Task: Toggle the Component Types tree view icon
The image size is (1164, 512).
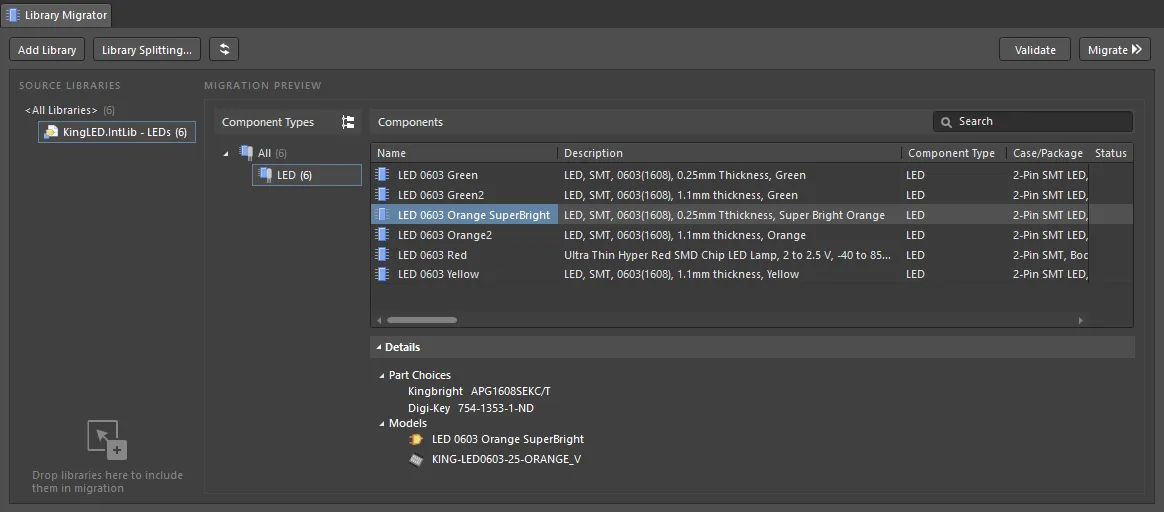Action: 347,122
